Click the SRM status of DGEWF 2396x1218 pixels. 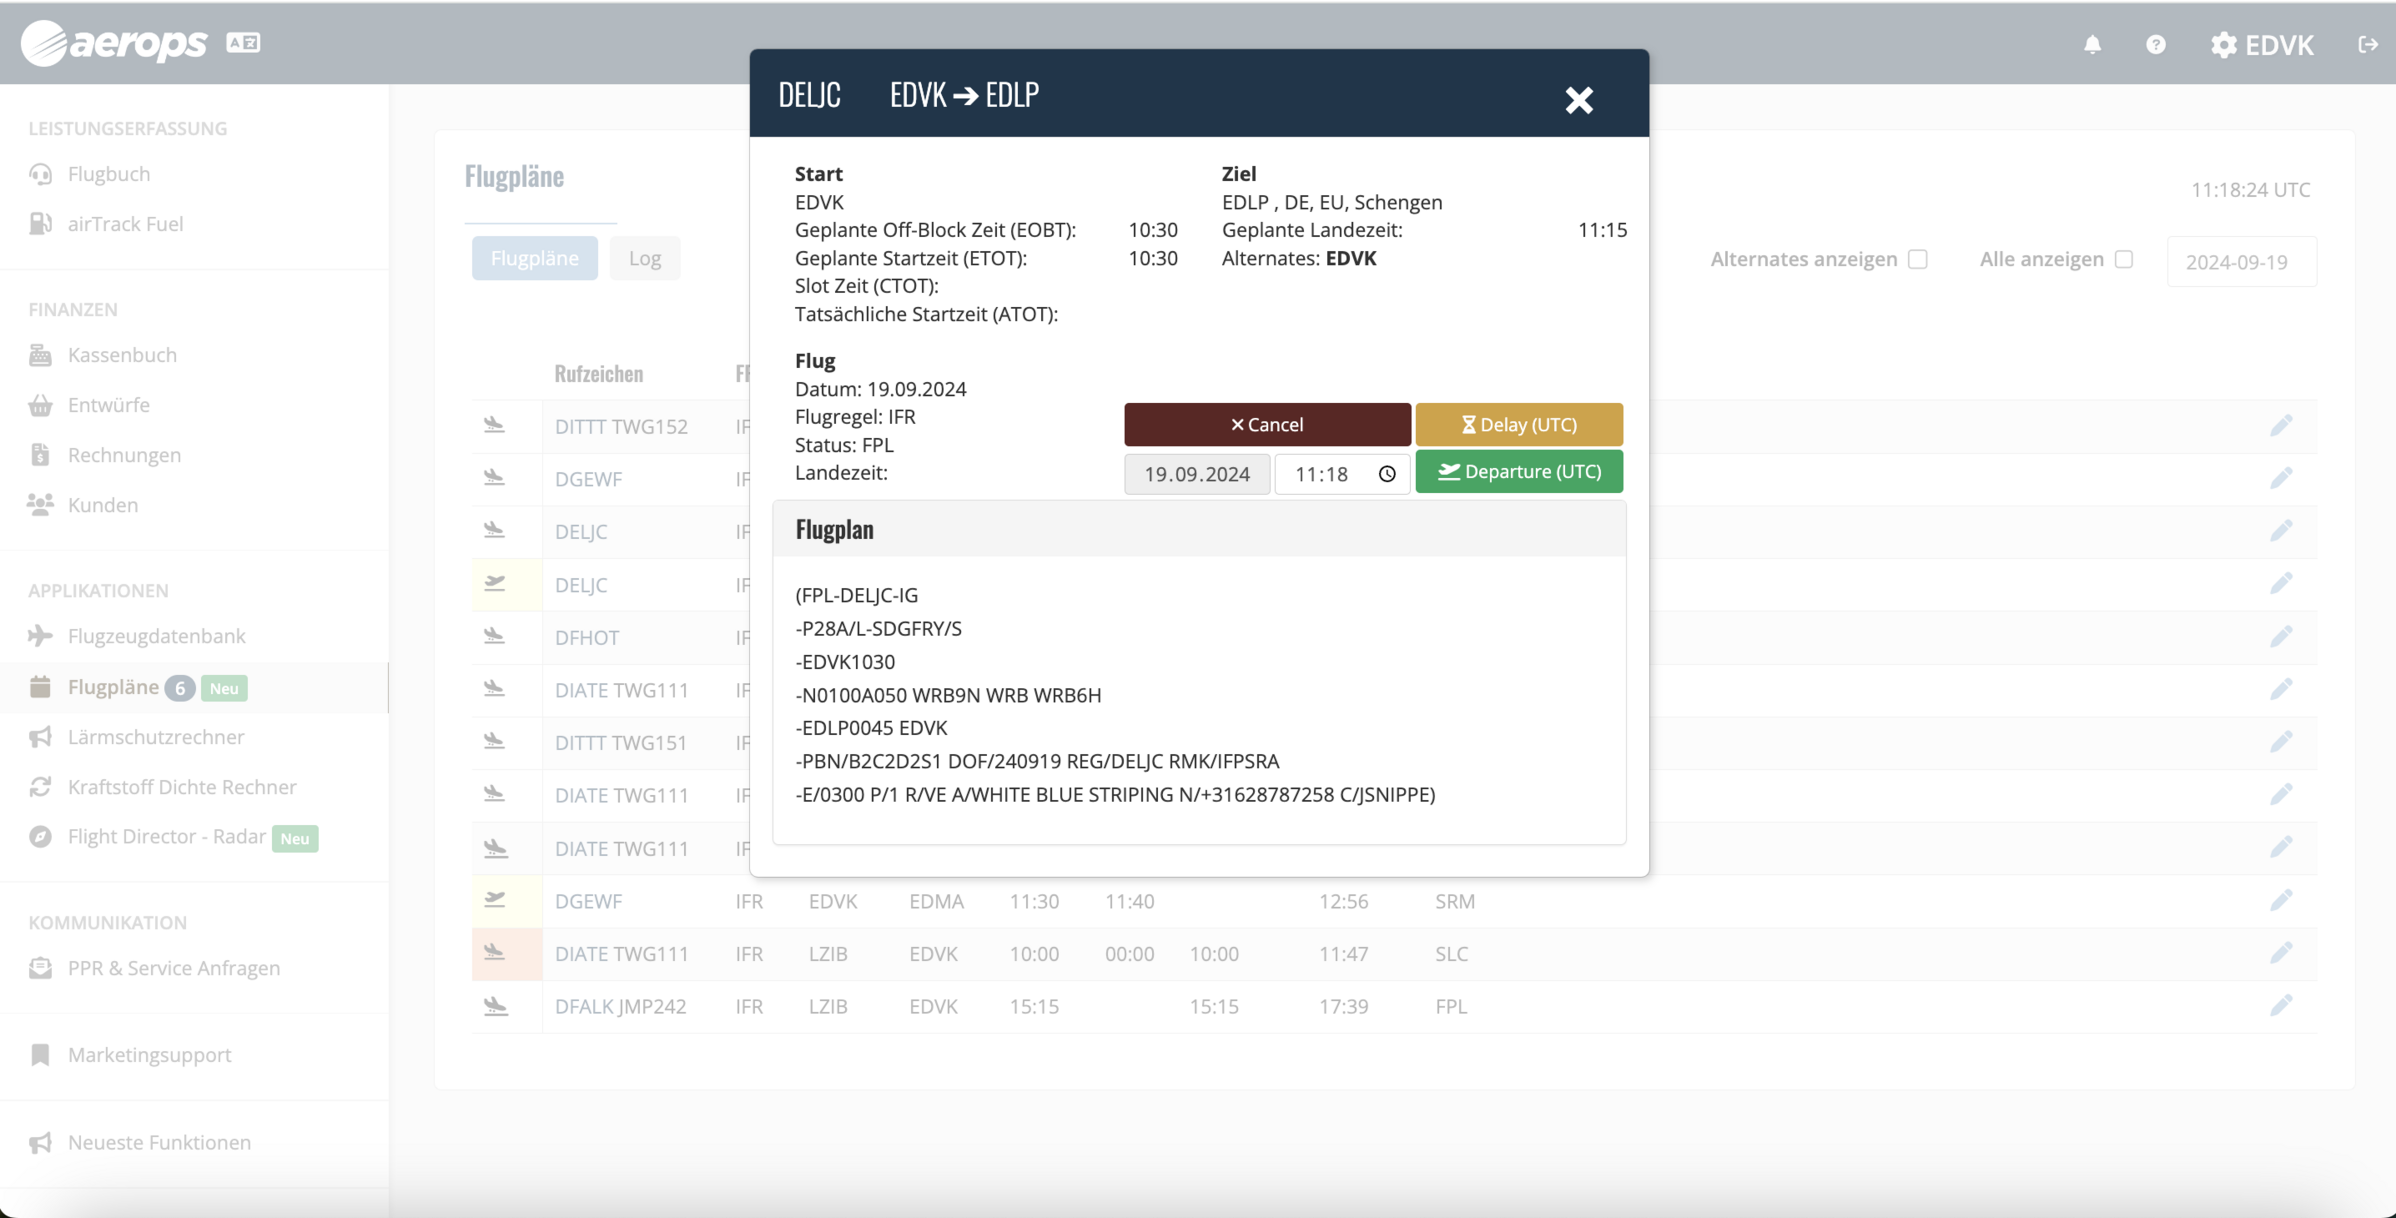(x=1455, y=902)
